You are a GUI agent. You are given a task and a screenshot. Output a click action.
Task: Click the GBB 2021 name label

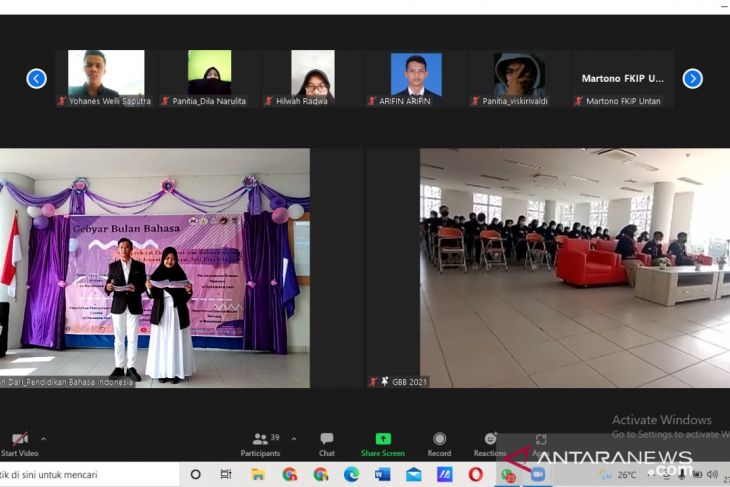click(x=409, y=382)
